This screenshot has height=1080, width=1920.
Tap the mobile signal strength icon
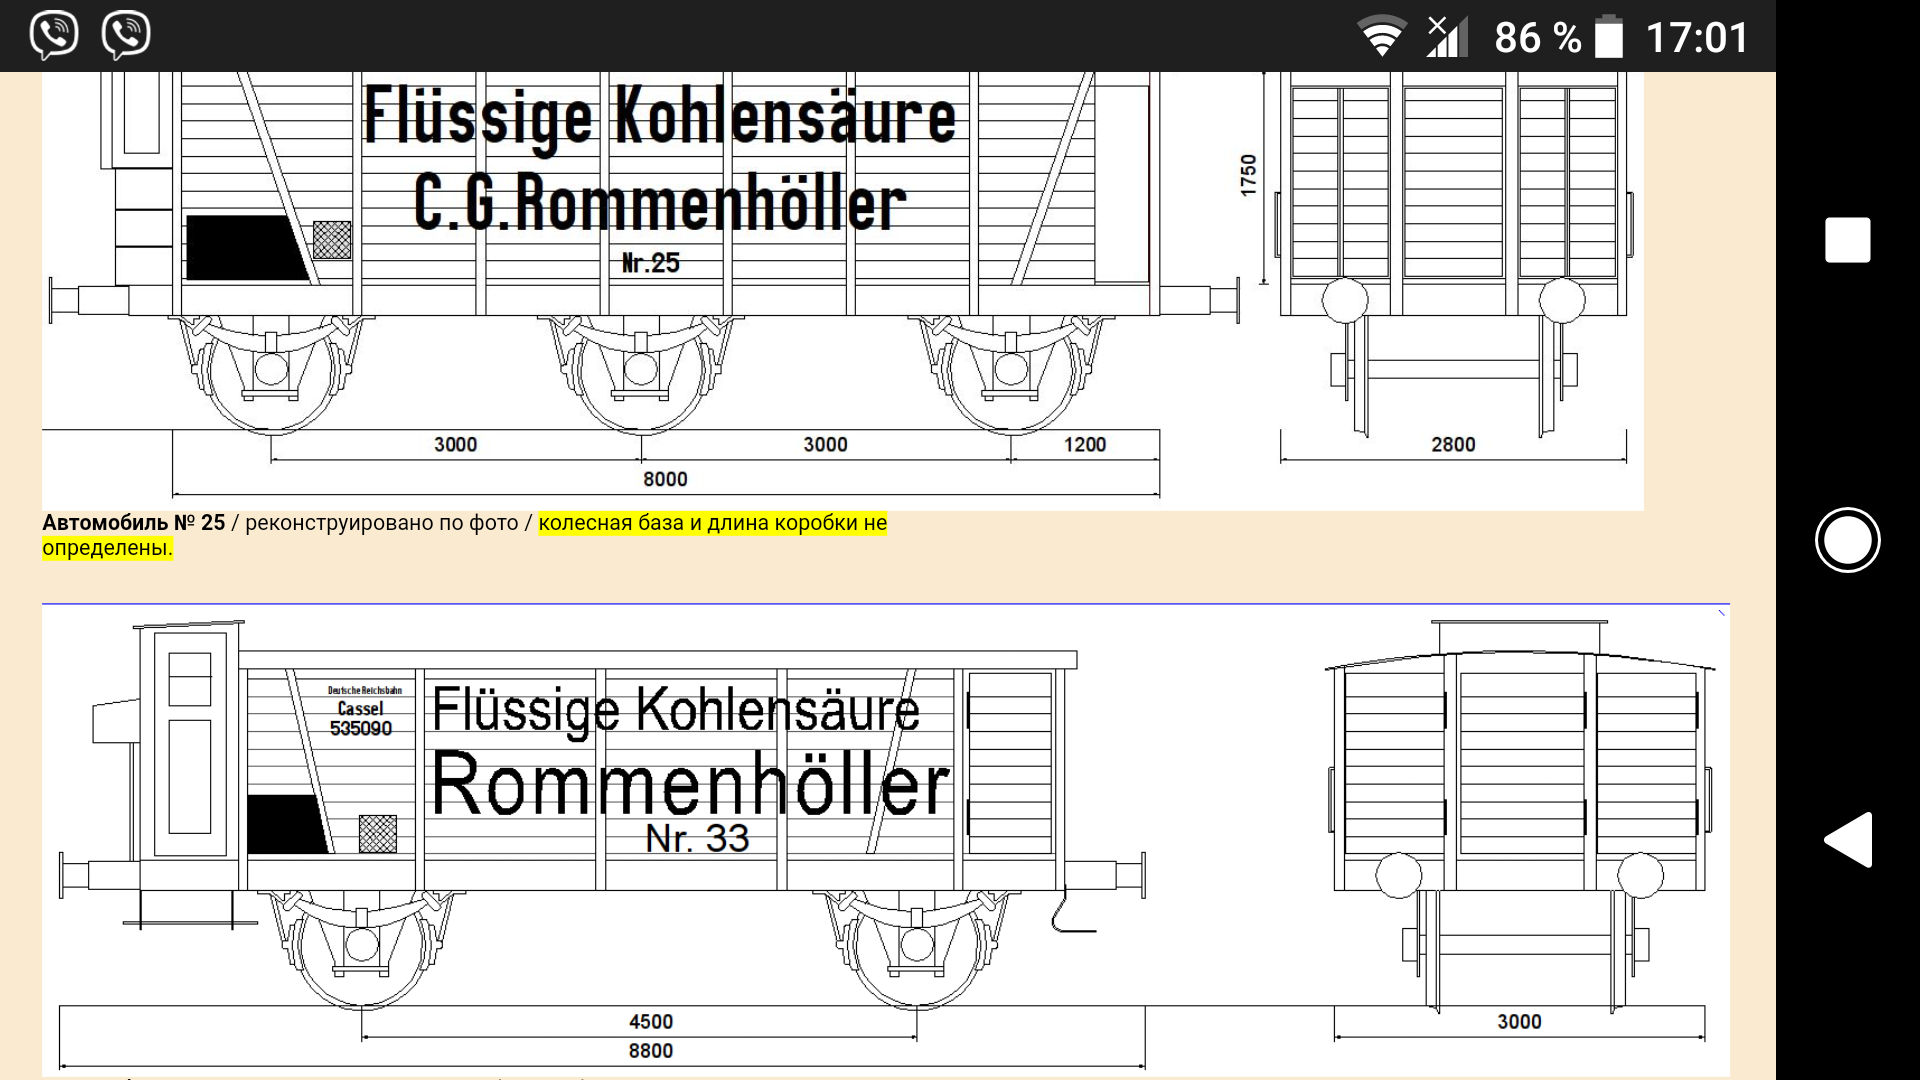point(1446,37)
